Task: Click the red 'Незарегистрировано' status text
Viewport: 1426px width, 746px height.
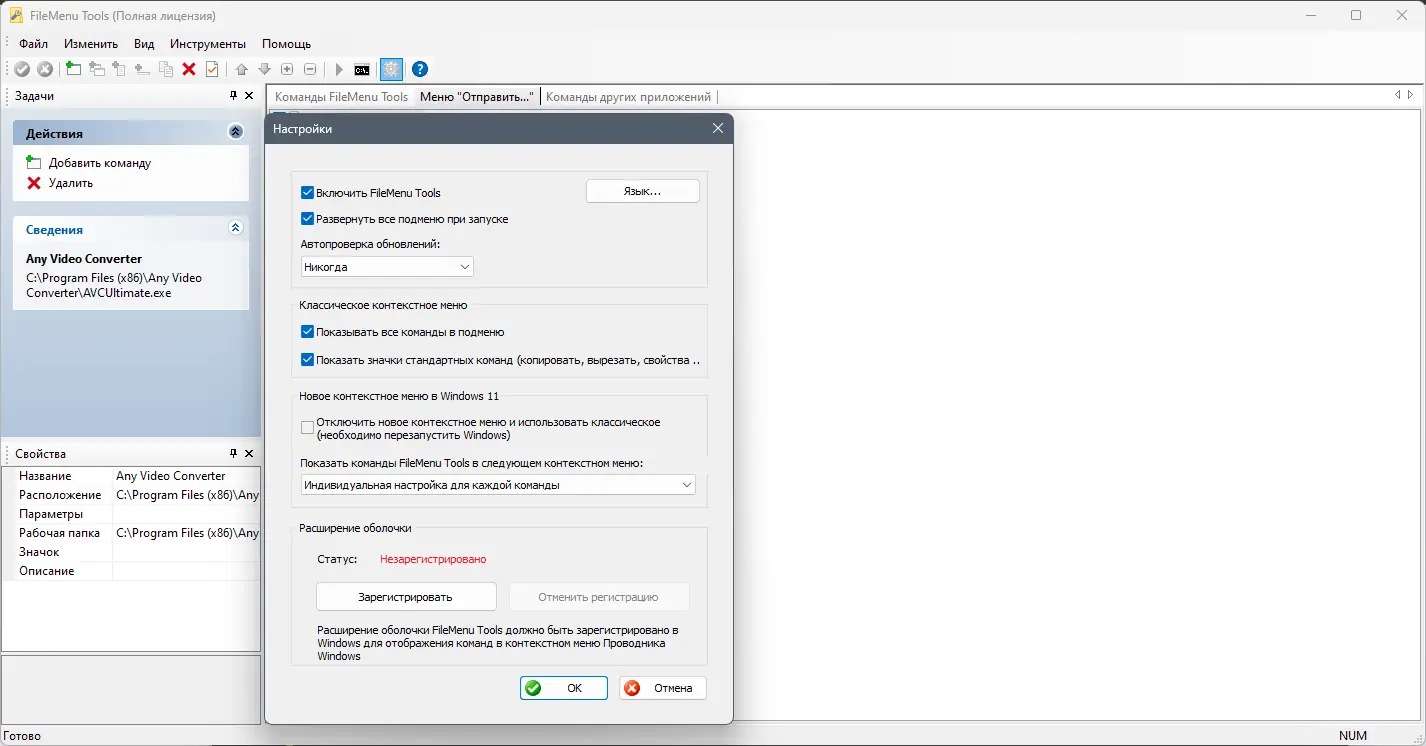Action: (433, 559)
